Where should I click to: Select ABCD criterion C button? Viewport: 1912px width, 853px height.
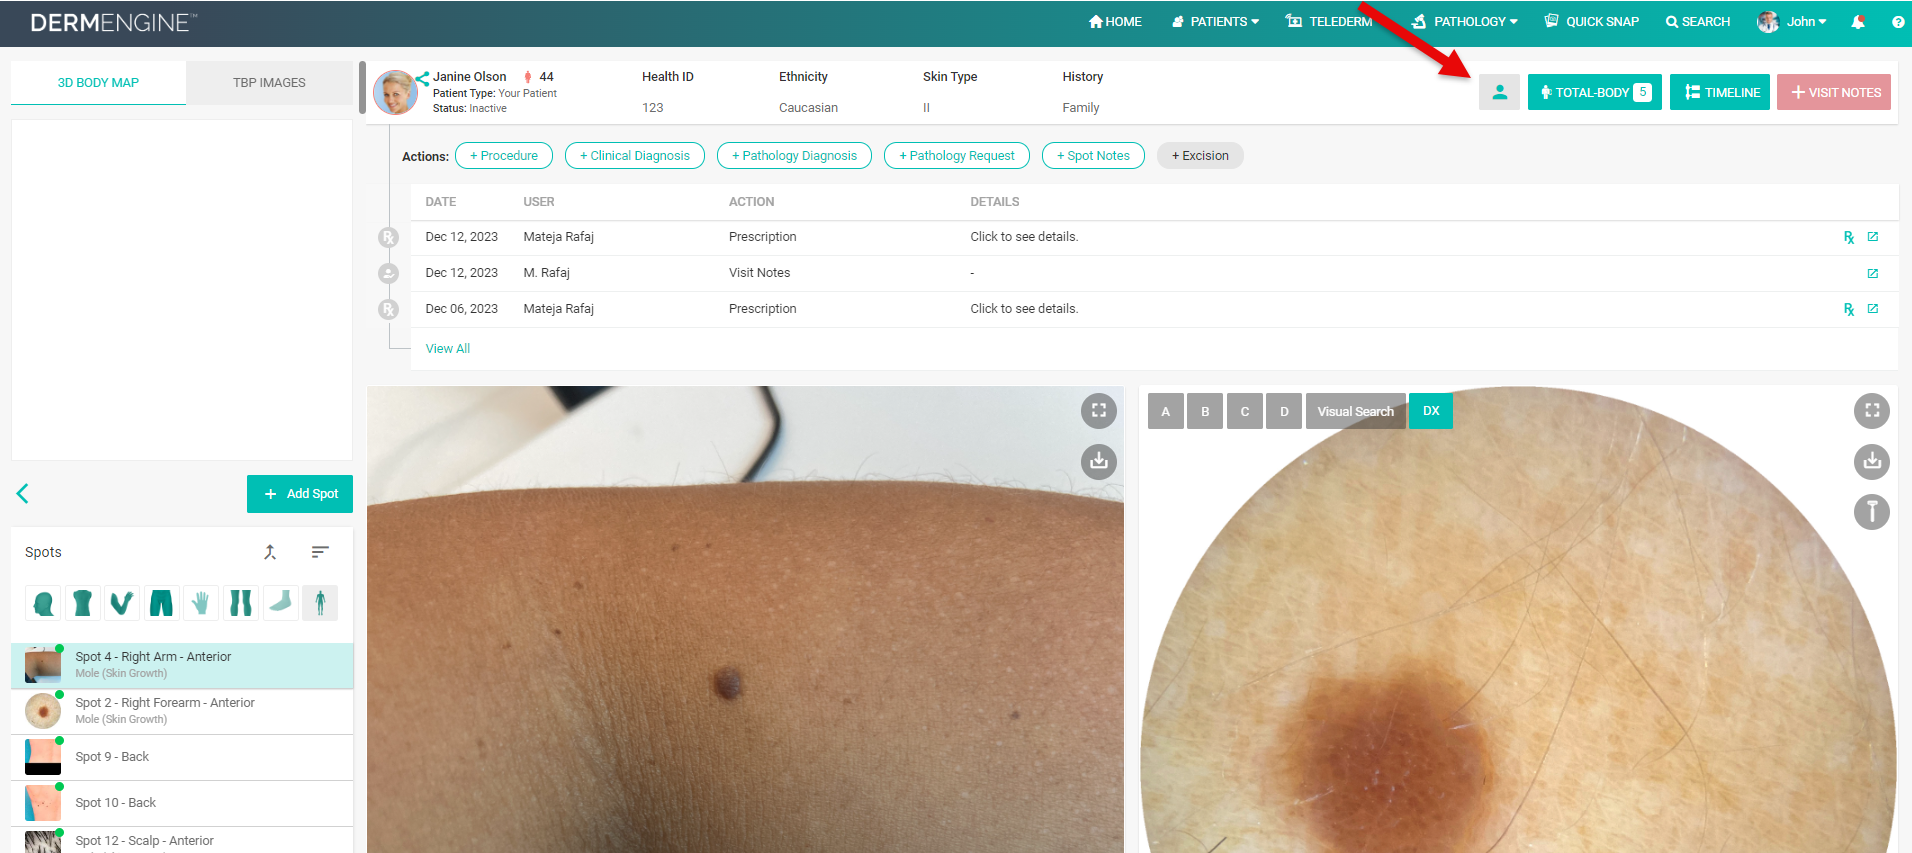[x=1245, y=411]
